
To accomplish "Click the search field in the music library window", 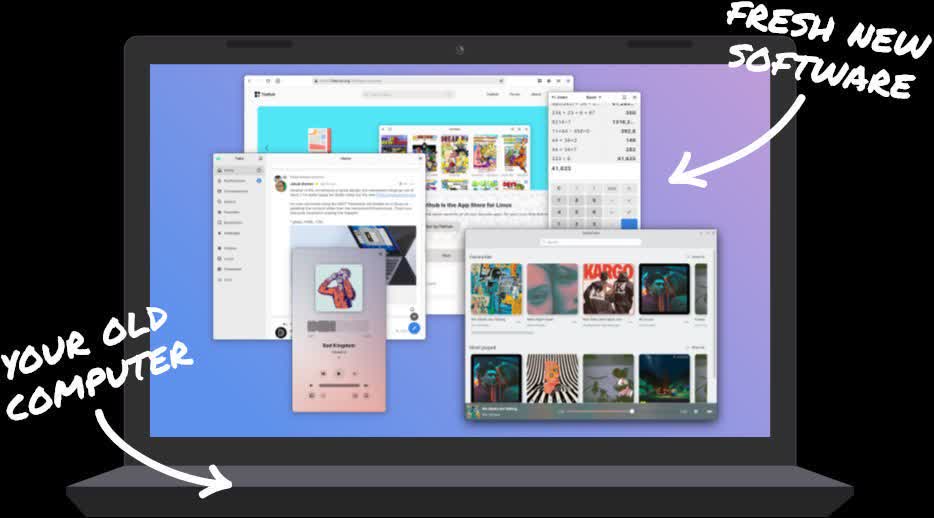I will (x=590, y=242).
